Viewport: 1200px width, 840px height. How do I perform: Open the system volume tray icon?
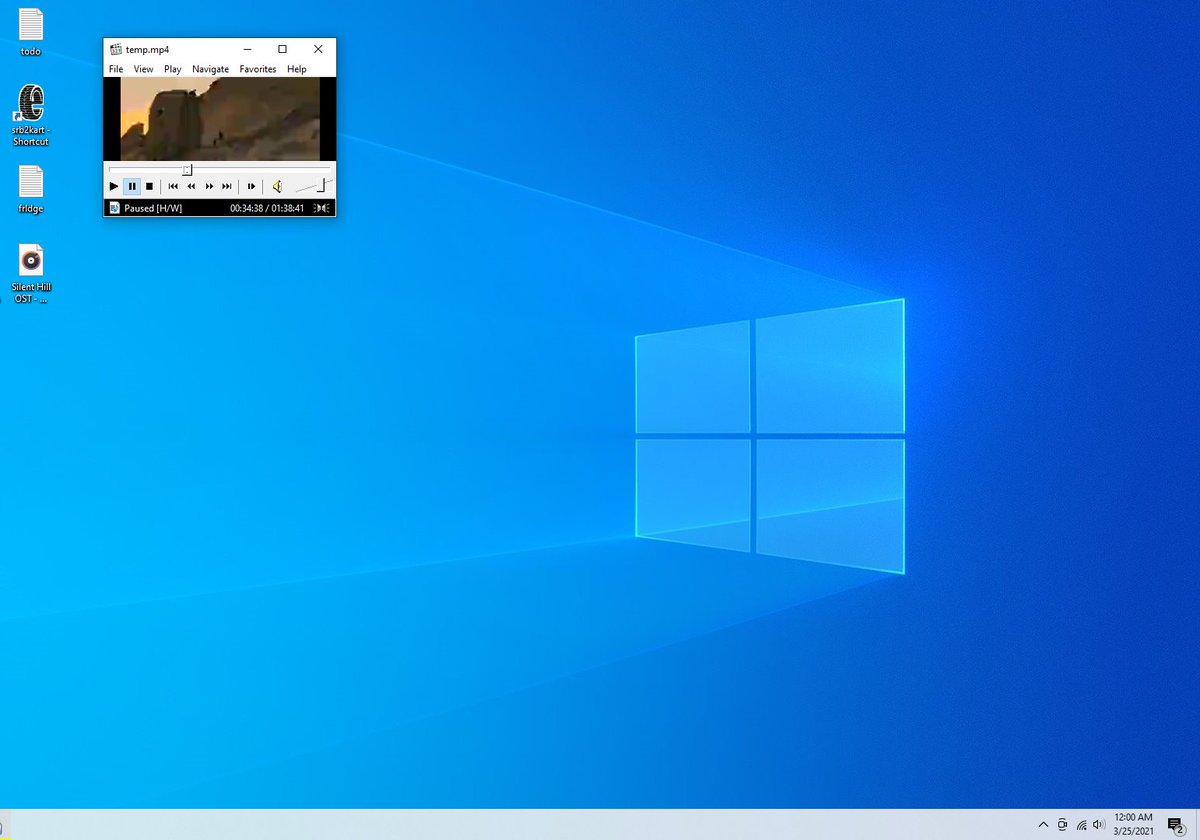coord(1099,825)
